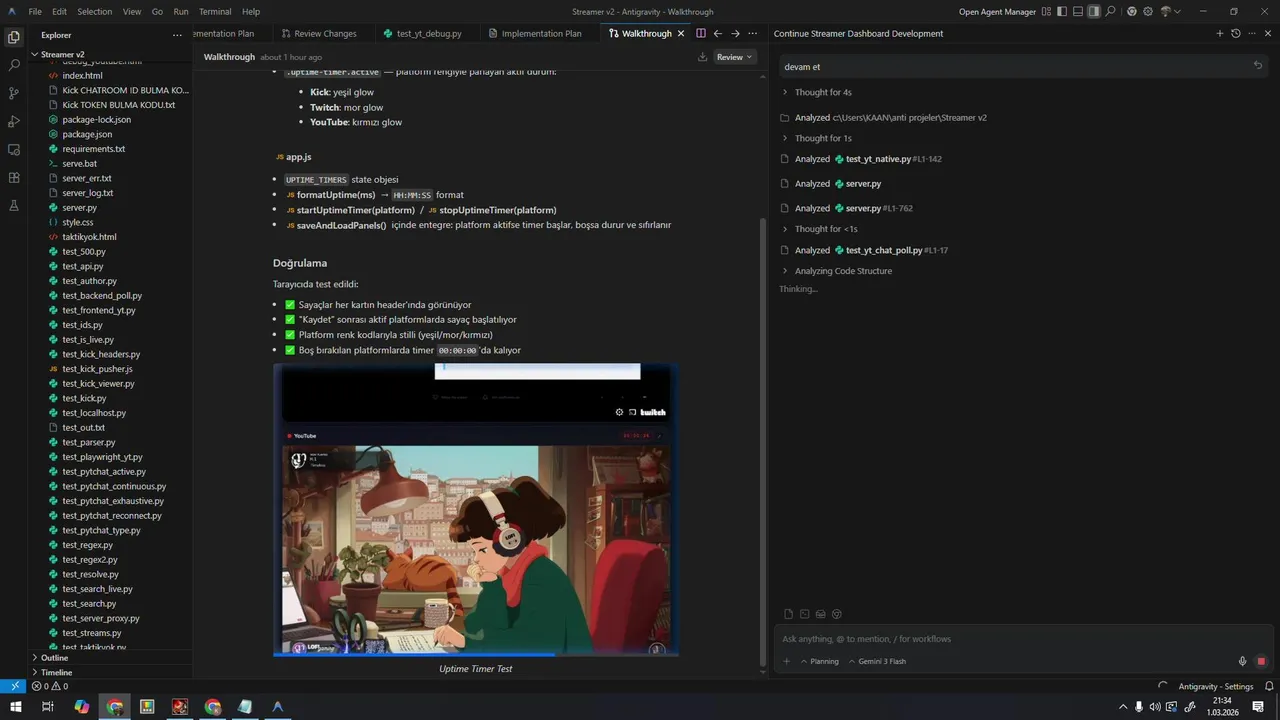Open server.py in file explorer
The image size is (1280, 720).
80,208
